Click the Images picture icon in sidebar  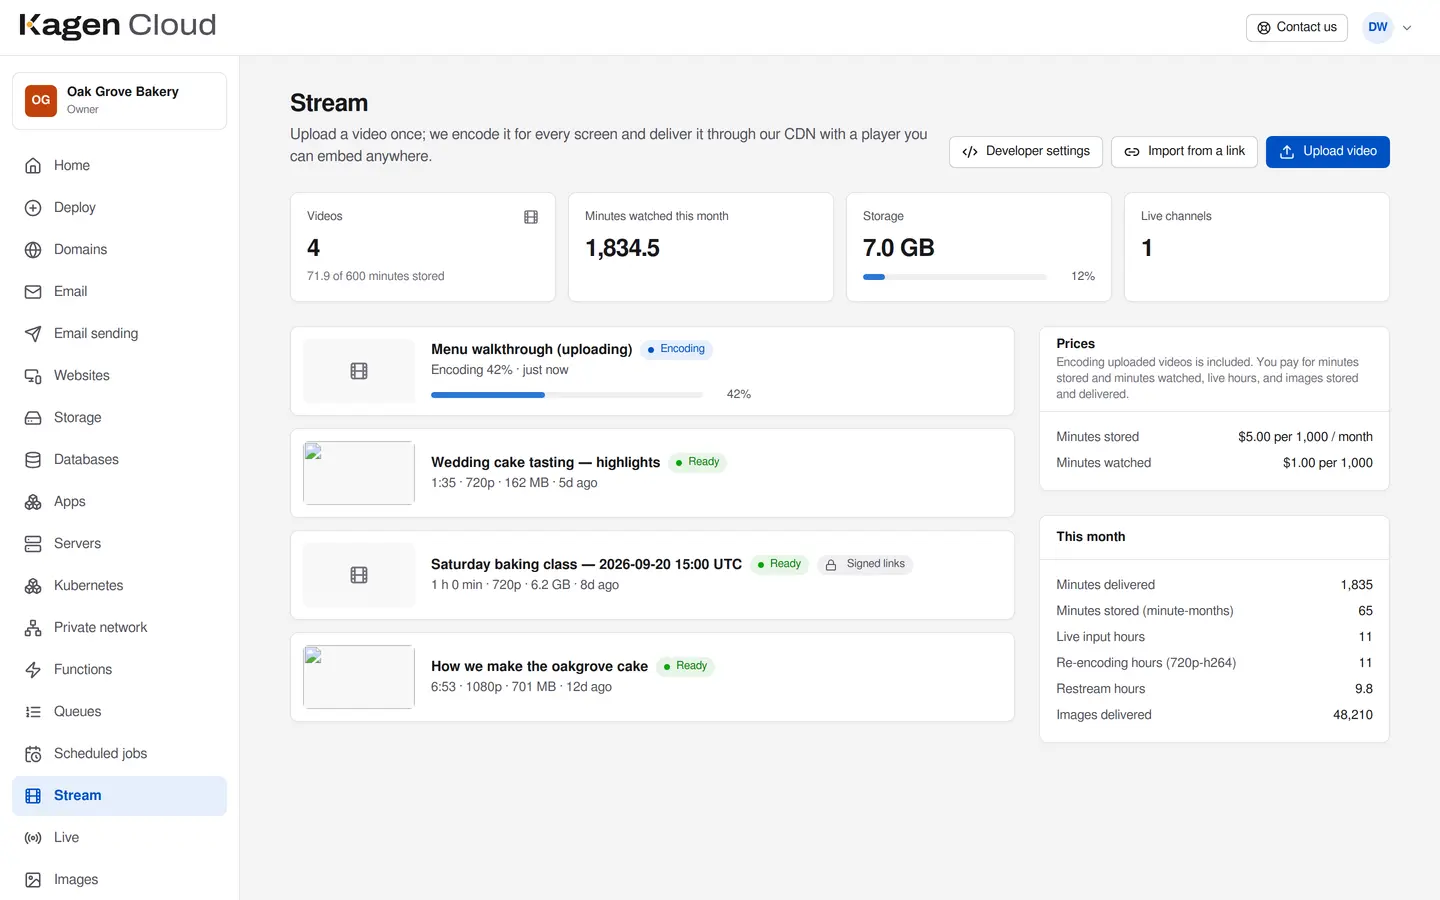33,880
